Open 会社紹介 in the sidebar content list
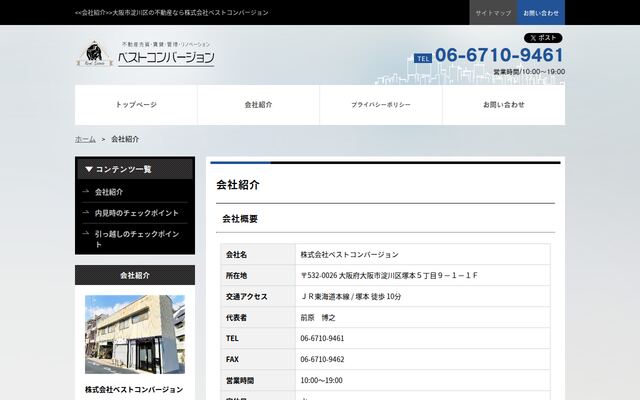Image resolution: width=640 pixels, height=400 pixels. [109, 192]
